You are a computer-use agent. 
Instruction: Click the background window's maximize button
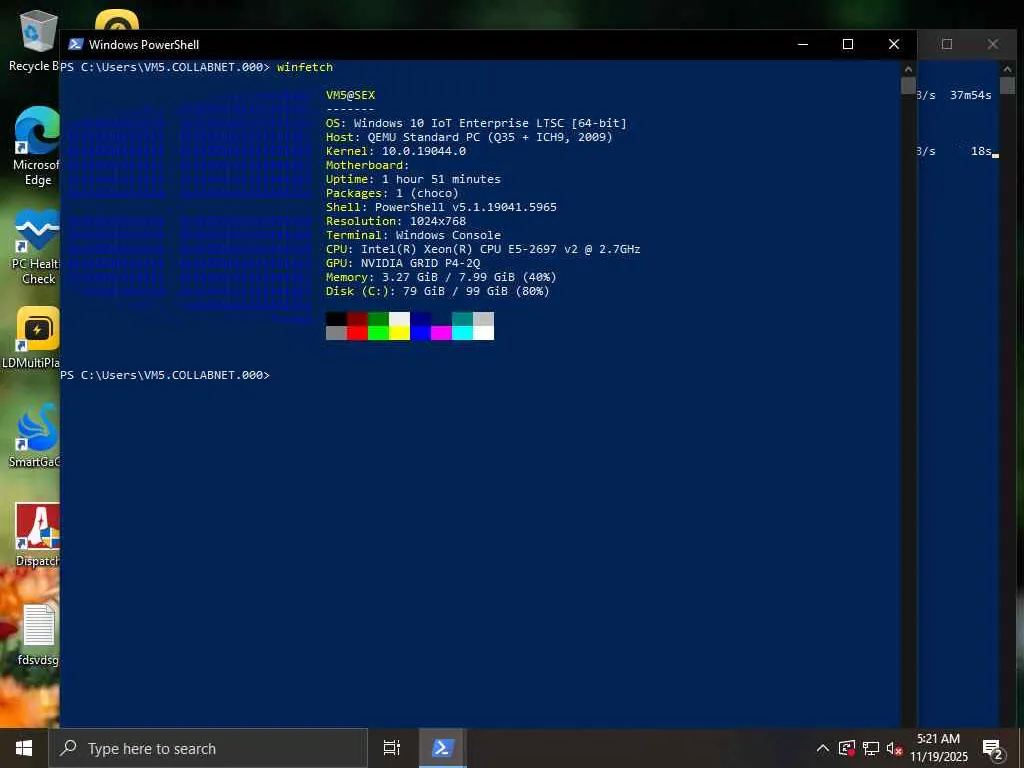pyautogui.click(x=947, y=44)
